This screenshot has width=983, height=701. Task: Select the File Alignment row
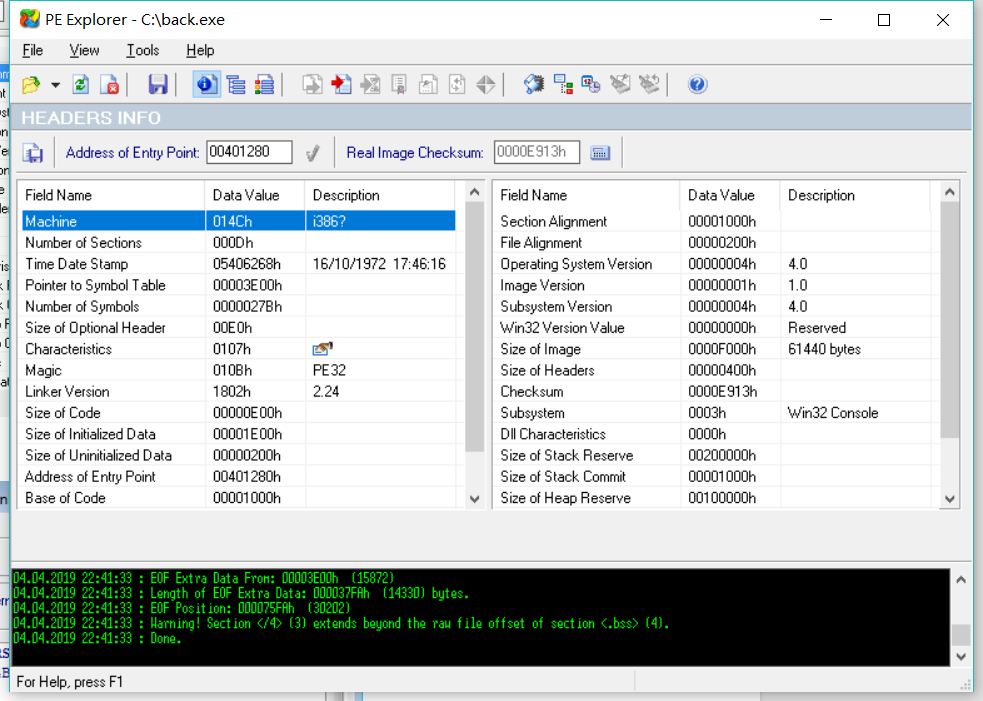[714, 243]
